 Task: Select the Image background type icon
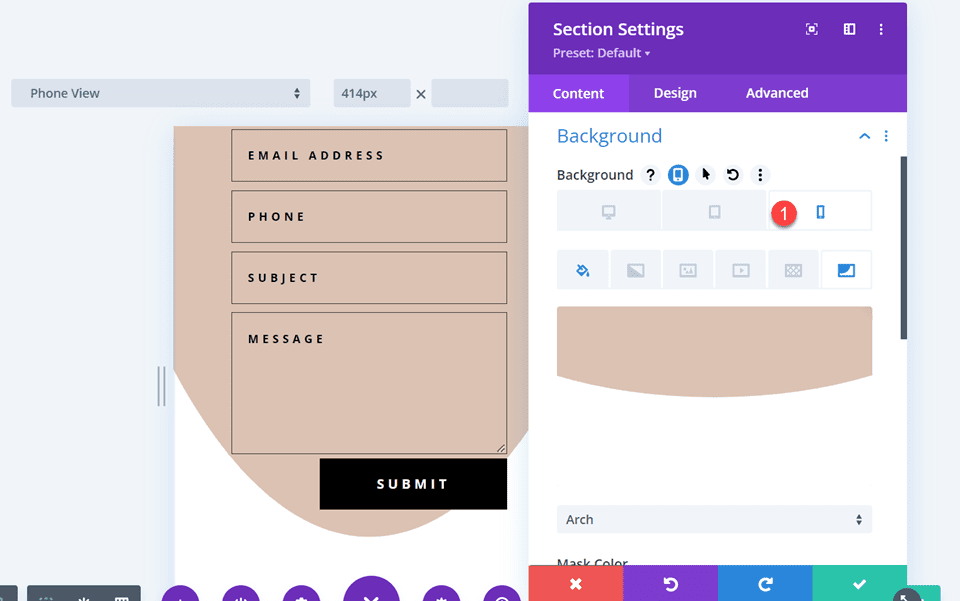(688, 269)
